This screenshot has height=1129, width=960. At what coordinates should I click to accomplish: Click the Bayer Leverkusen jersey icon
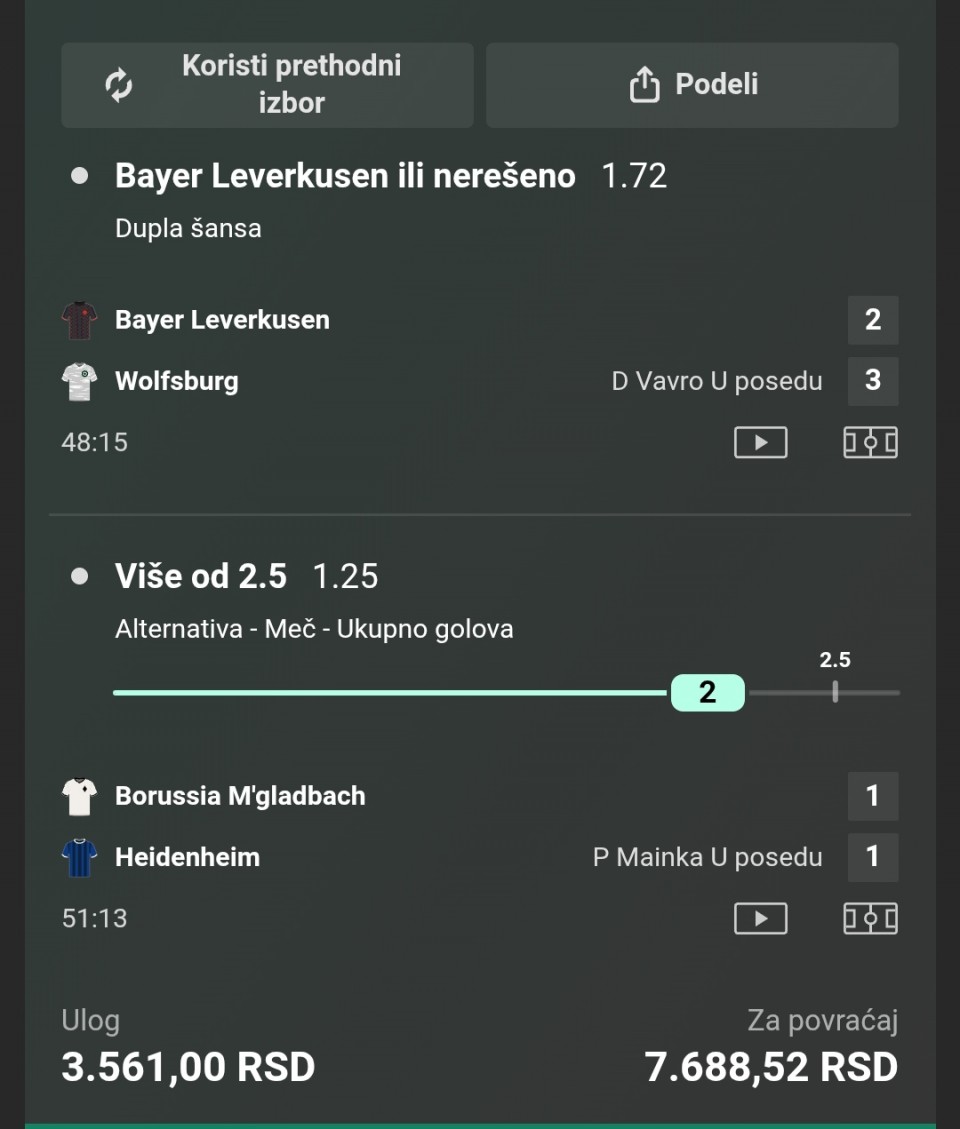click(x=79, y=320)
